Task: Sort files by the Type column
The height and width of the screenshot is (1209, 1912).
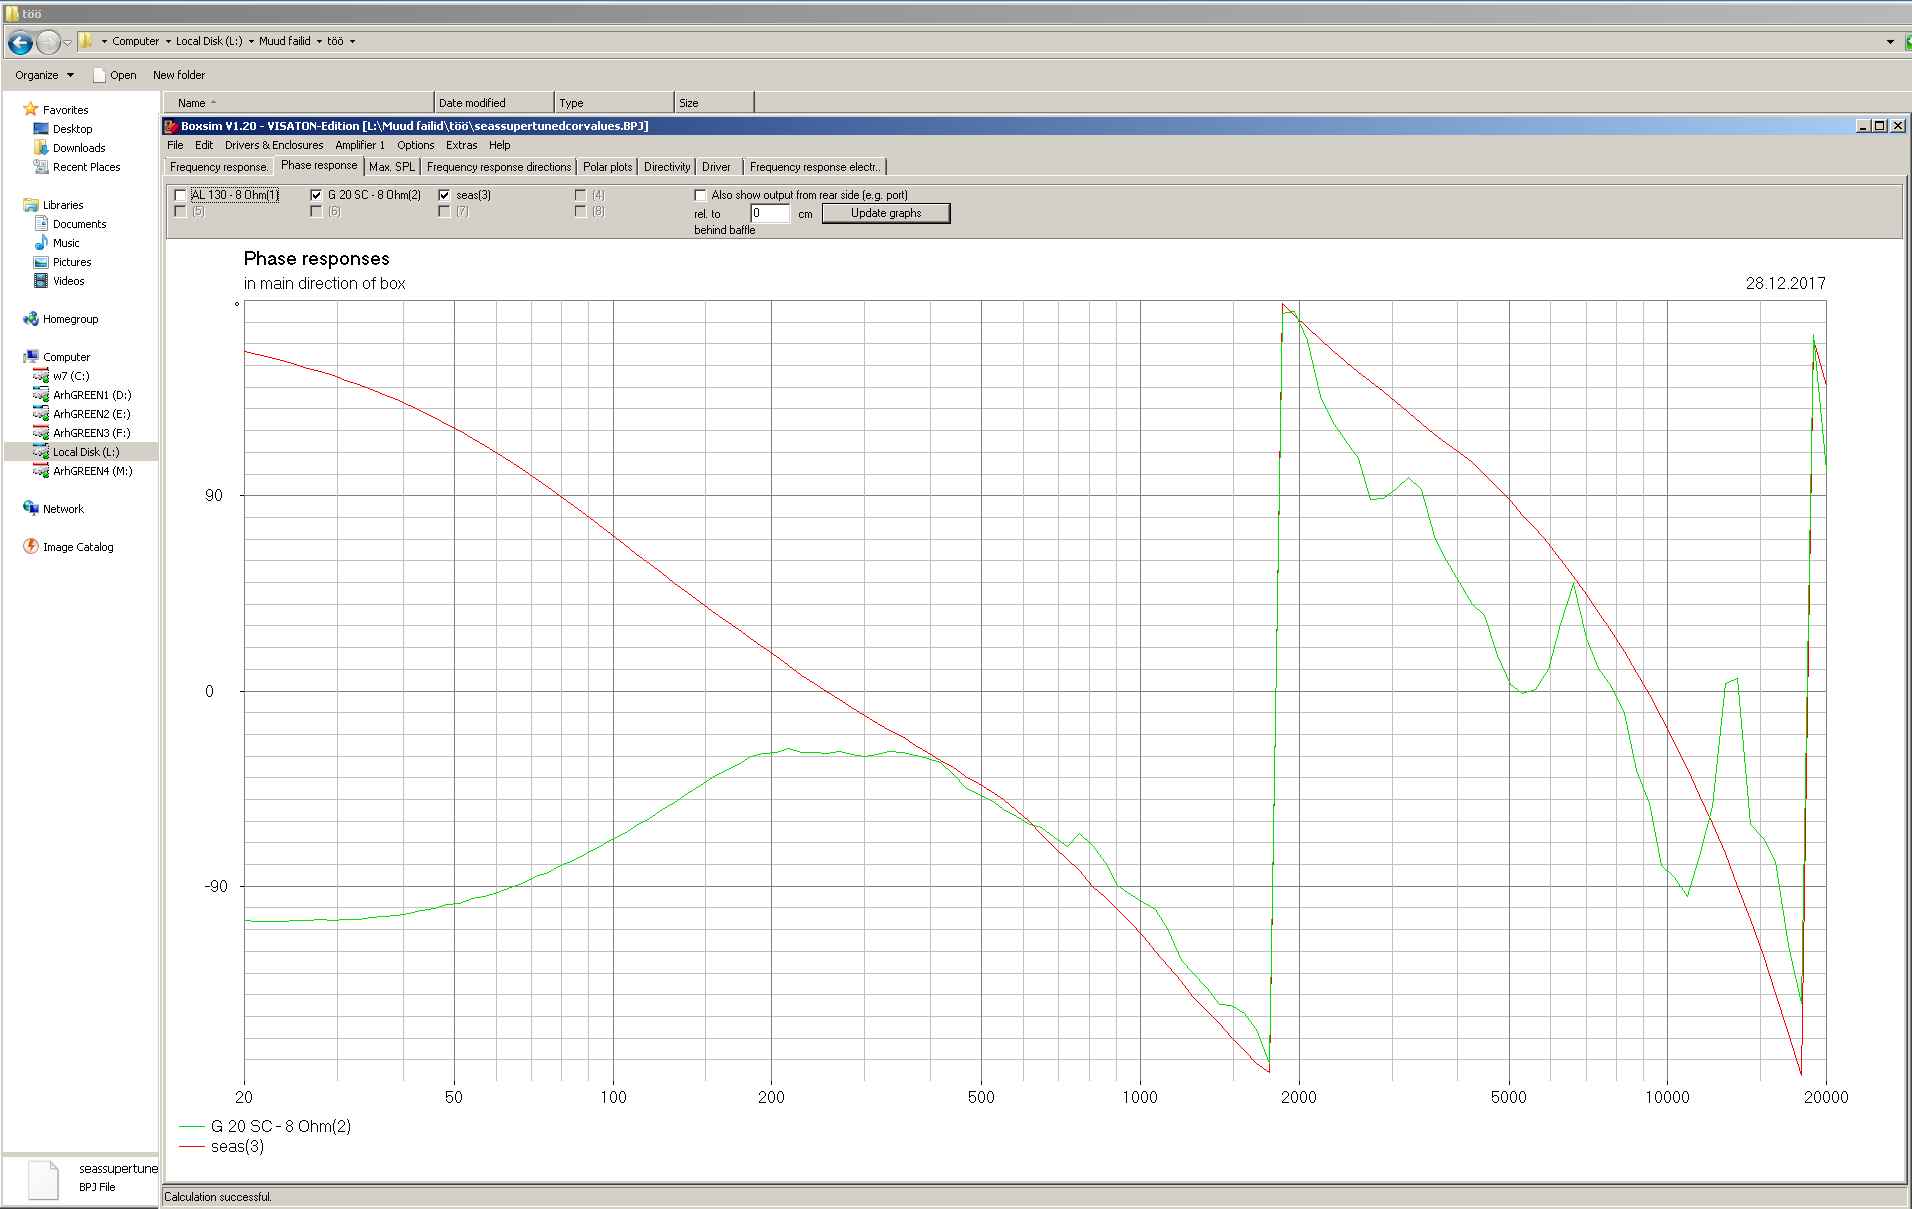Action: pos(614,103)
